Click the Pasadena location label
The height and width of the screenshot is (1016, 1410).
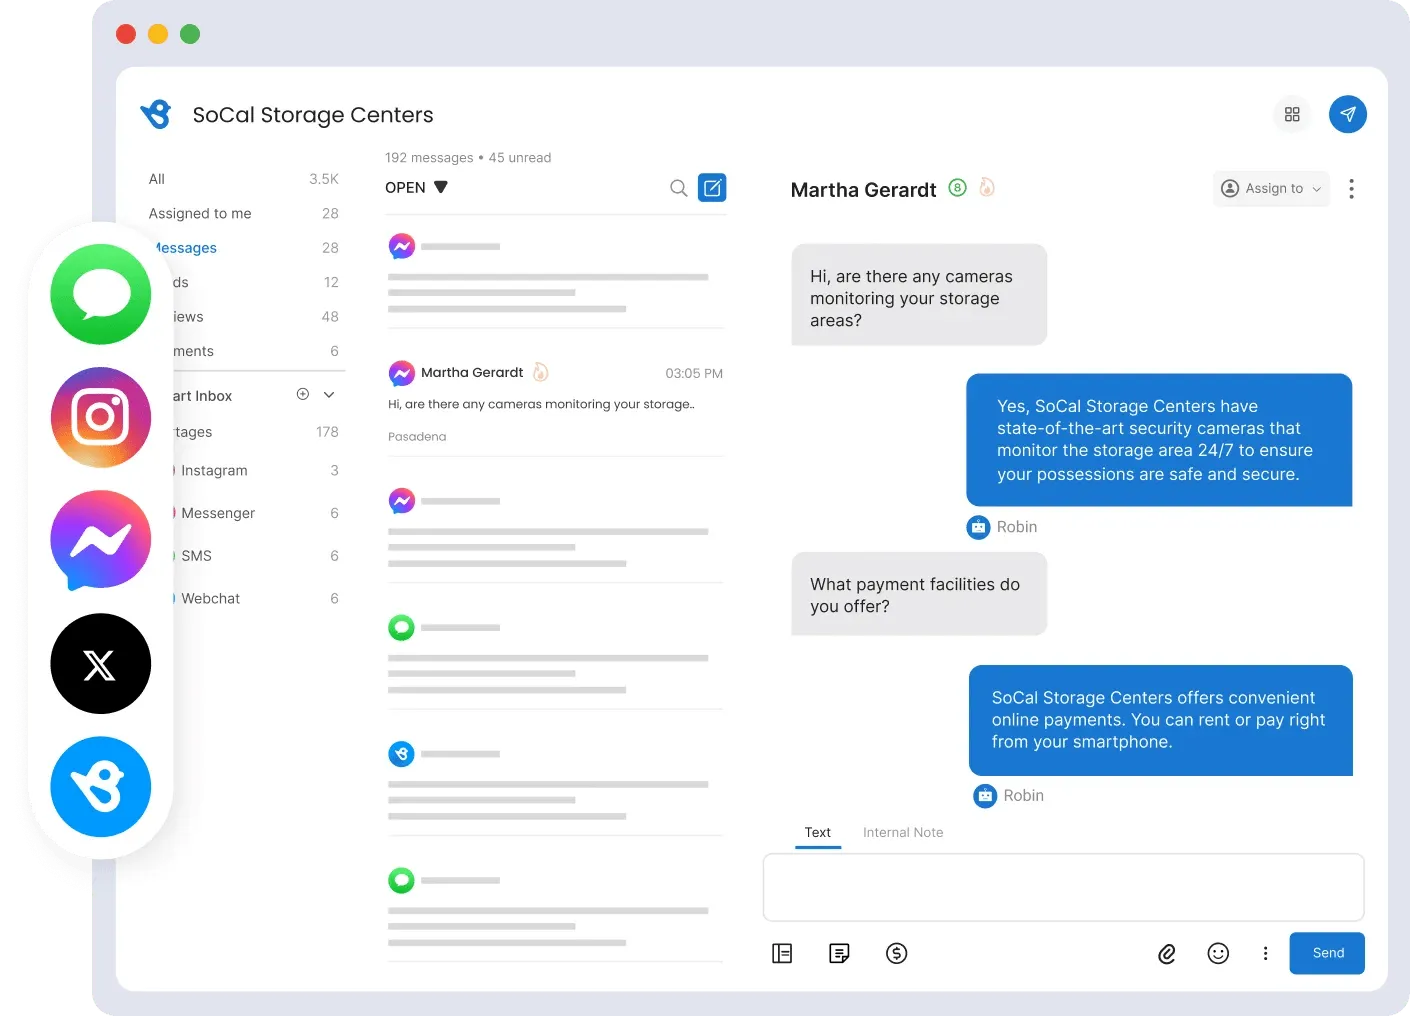coord(417,436)
